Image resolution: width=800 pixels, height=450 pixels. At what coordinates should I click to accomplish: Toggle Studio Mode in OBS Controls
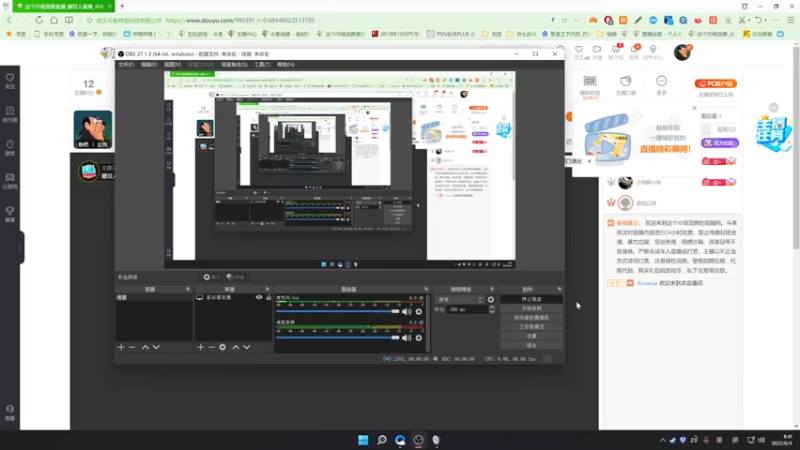tap(532, 327)
